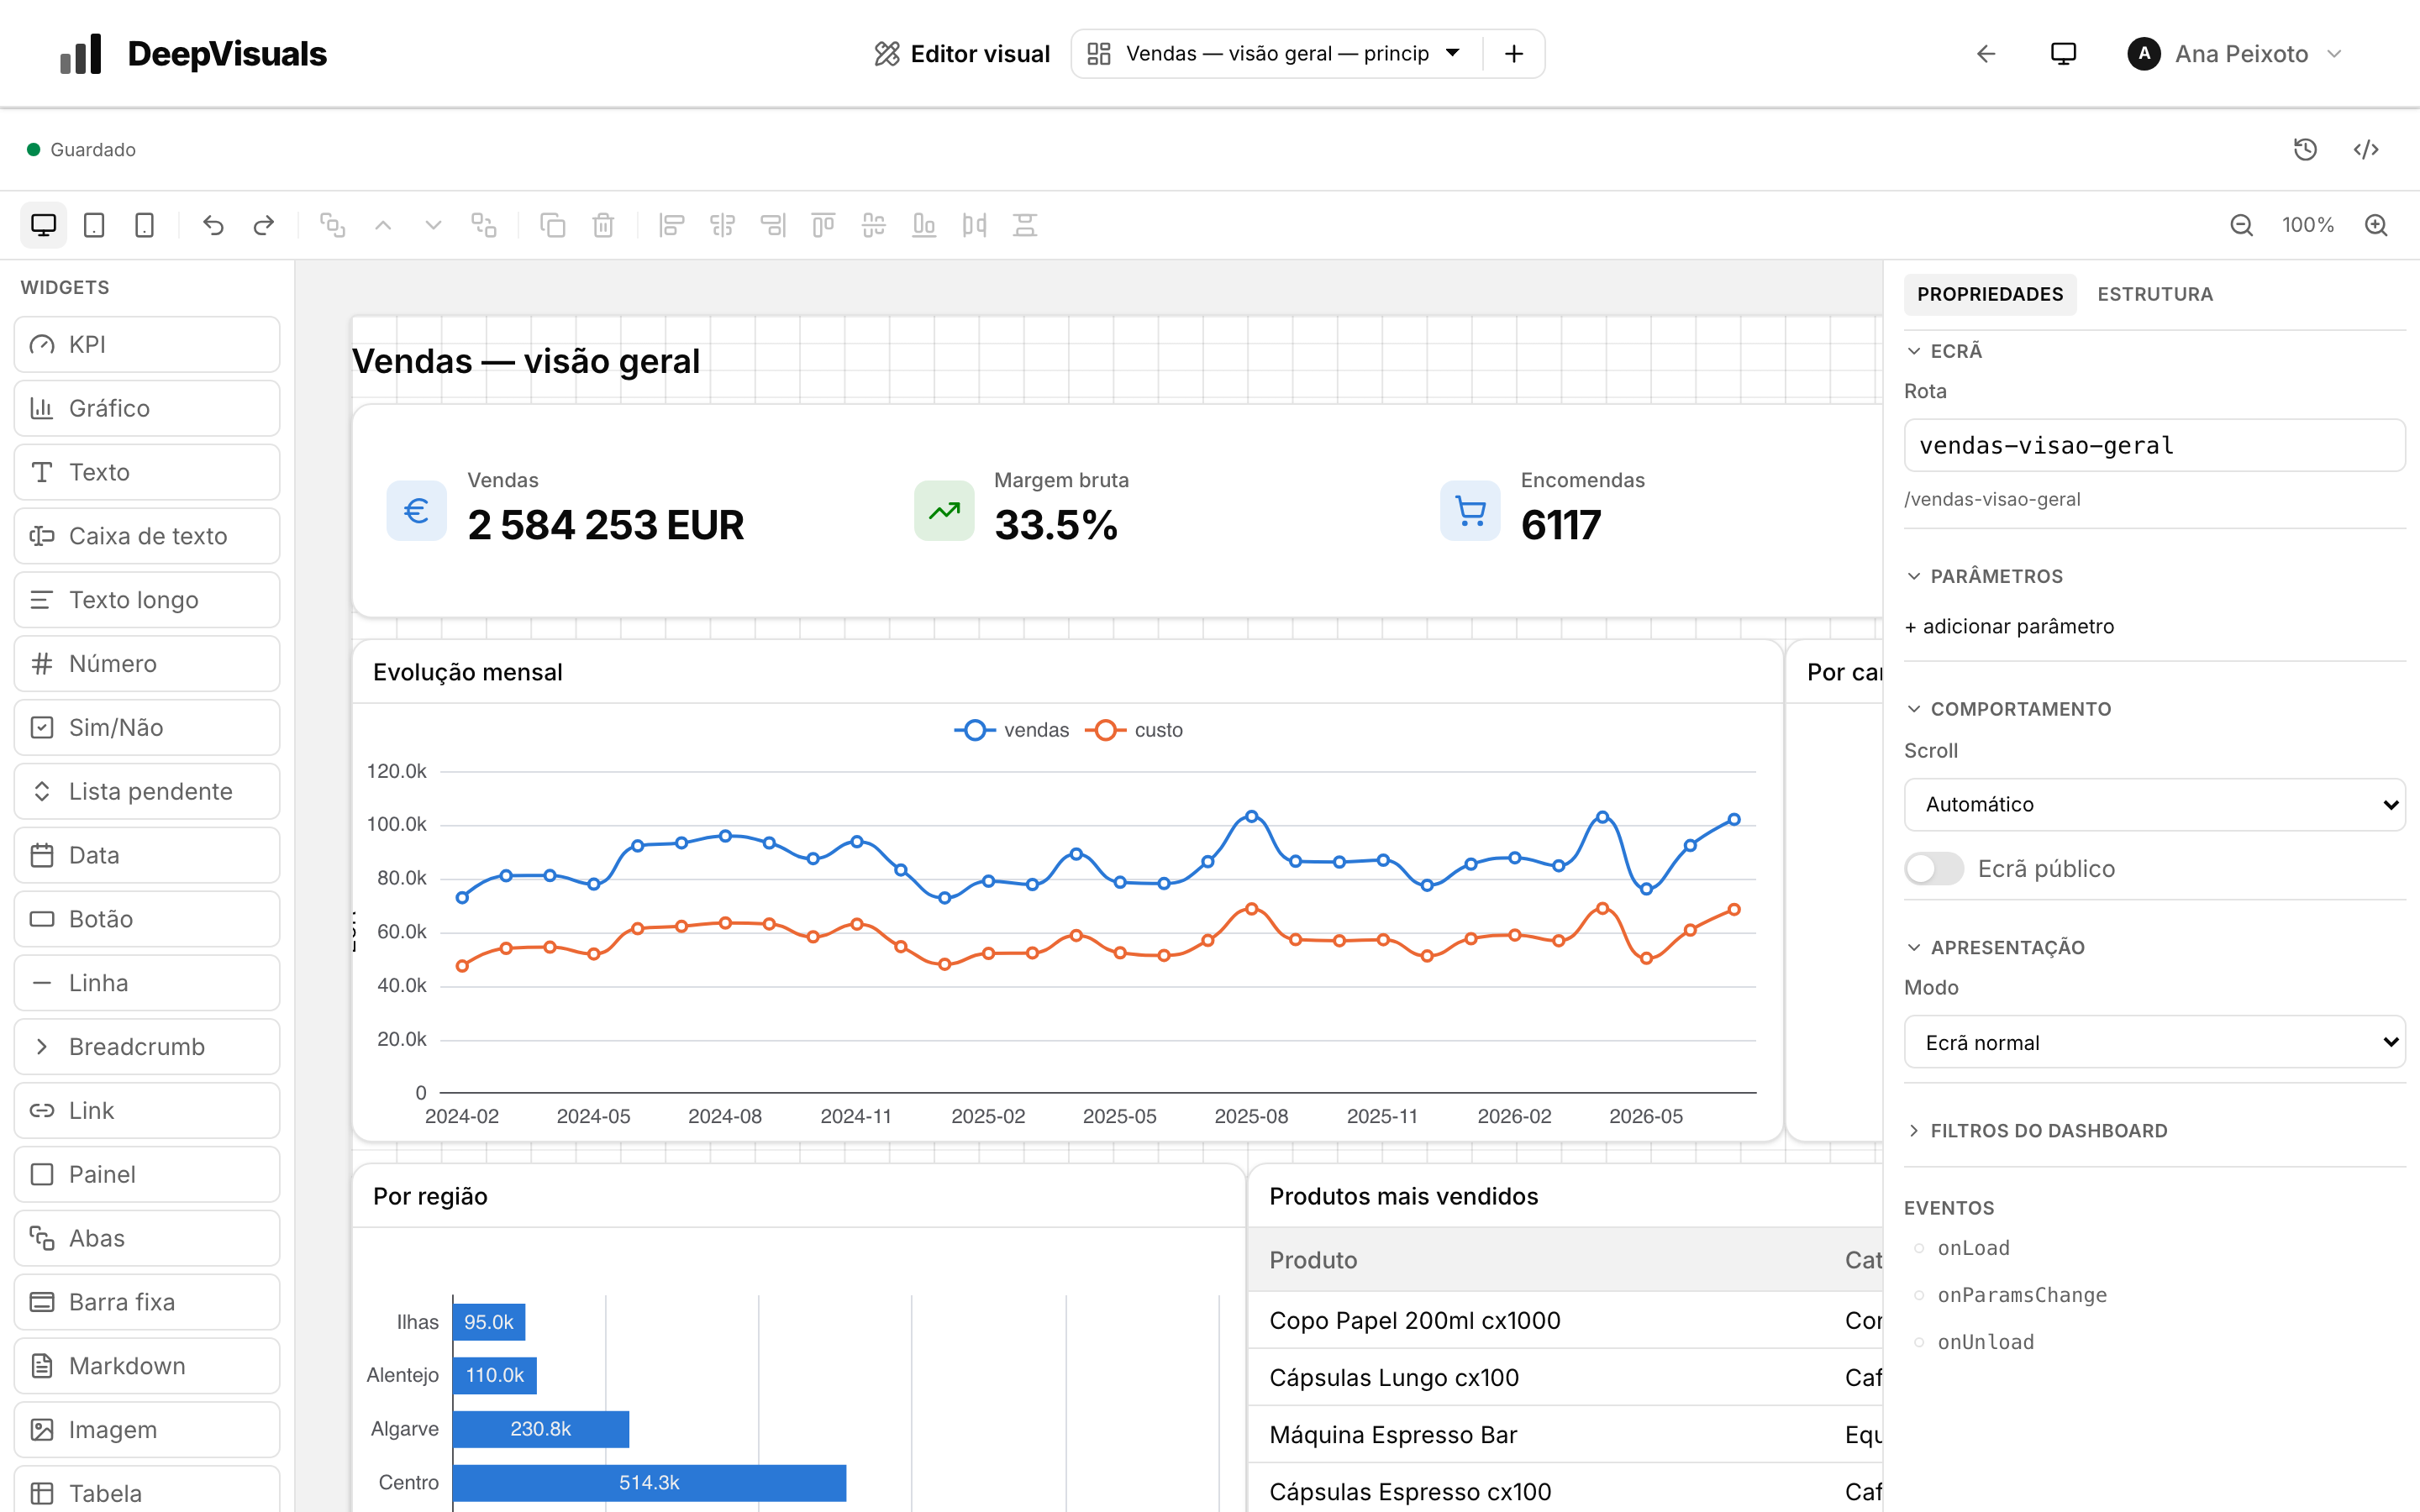Add new screen with plus button

point(1514,54)
